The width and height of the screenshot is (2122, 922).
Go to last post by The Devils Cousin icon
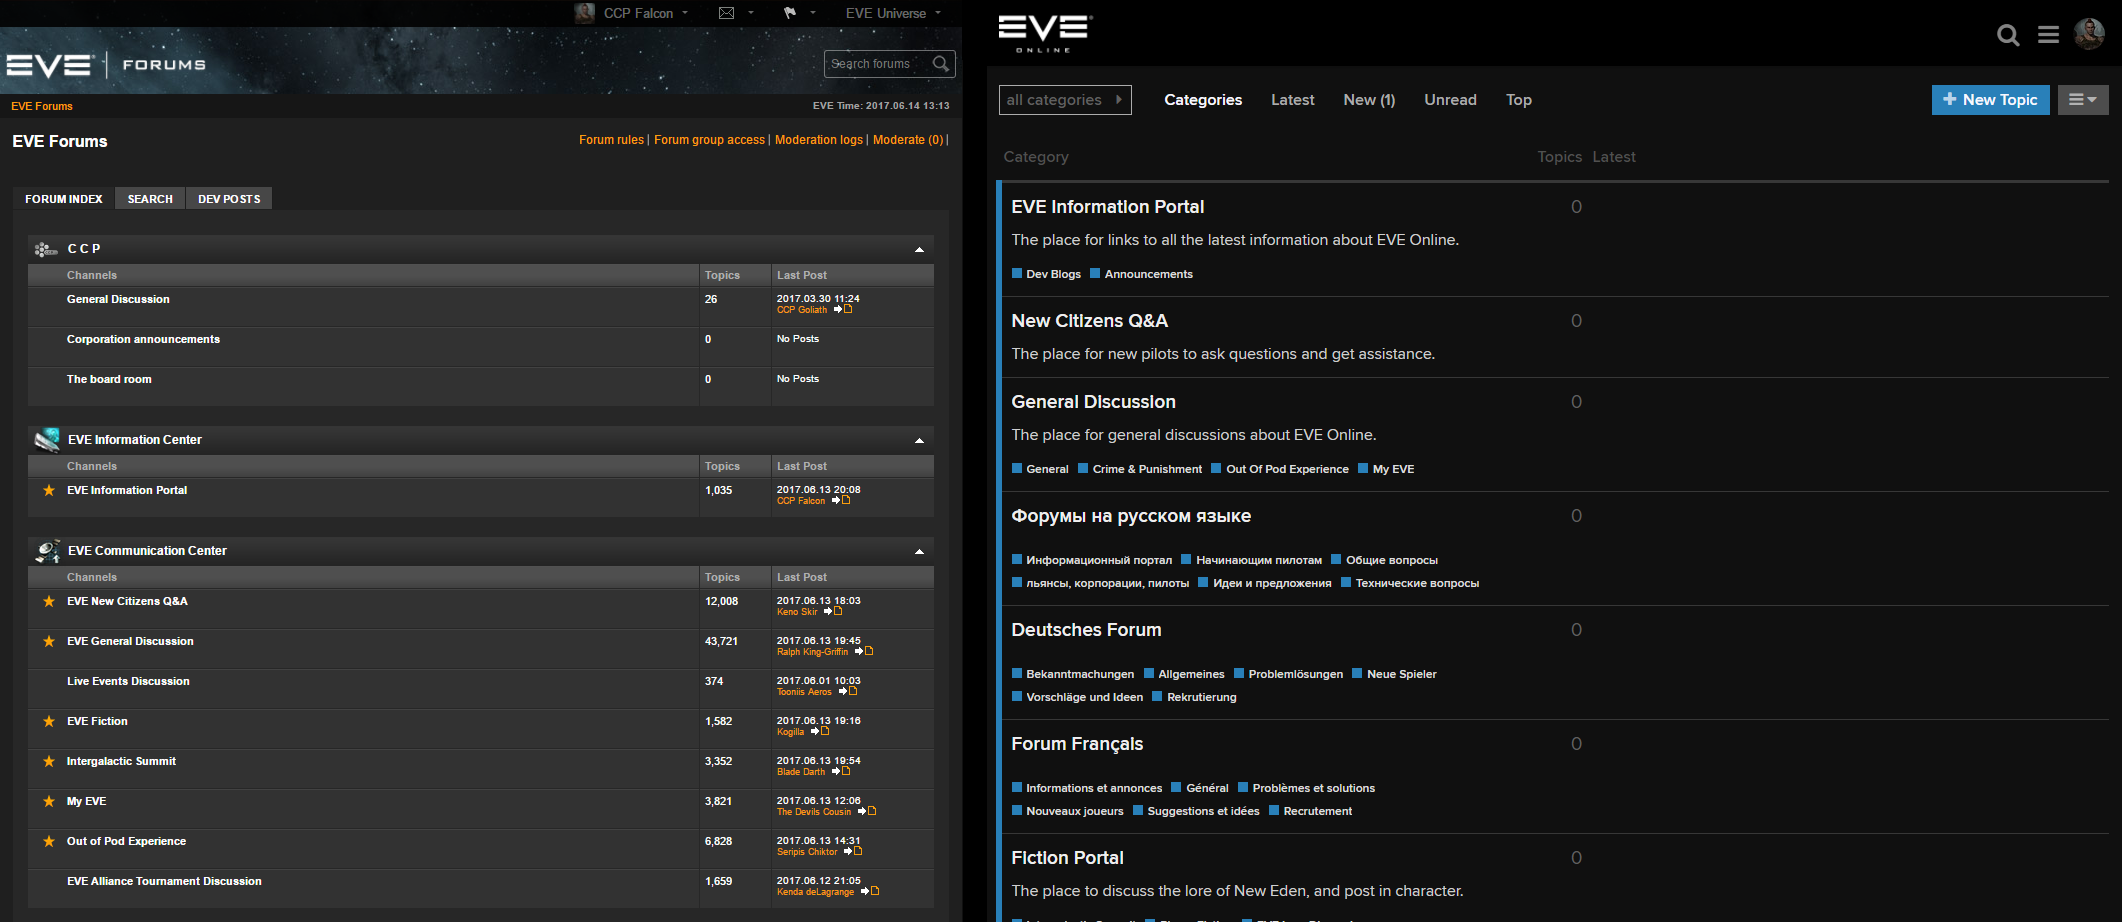(x=867, y=811)
